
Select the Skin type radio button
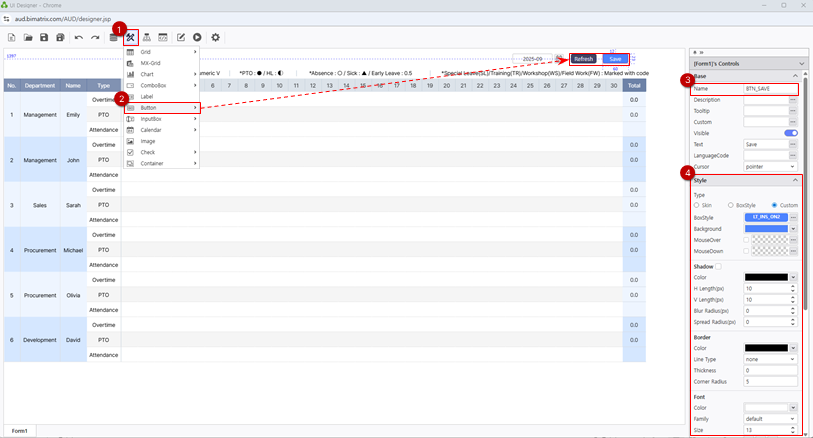click(x=697, y=205)
